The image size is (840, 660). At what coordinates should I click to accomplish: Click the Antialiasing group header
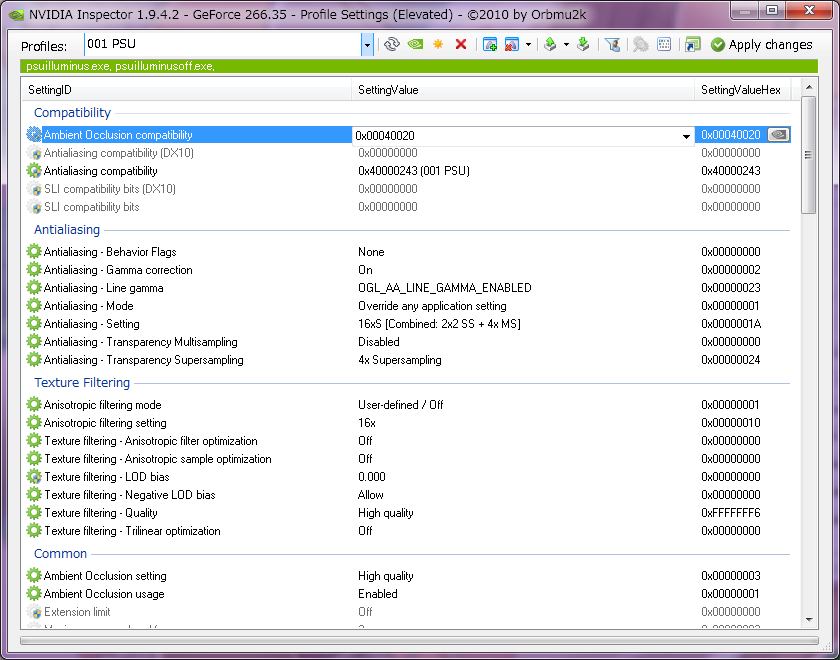click(67, 230)
